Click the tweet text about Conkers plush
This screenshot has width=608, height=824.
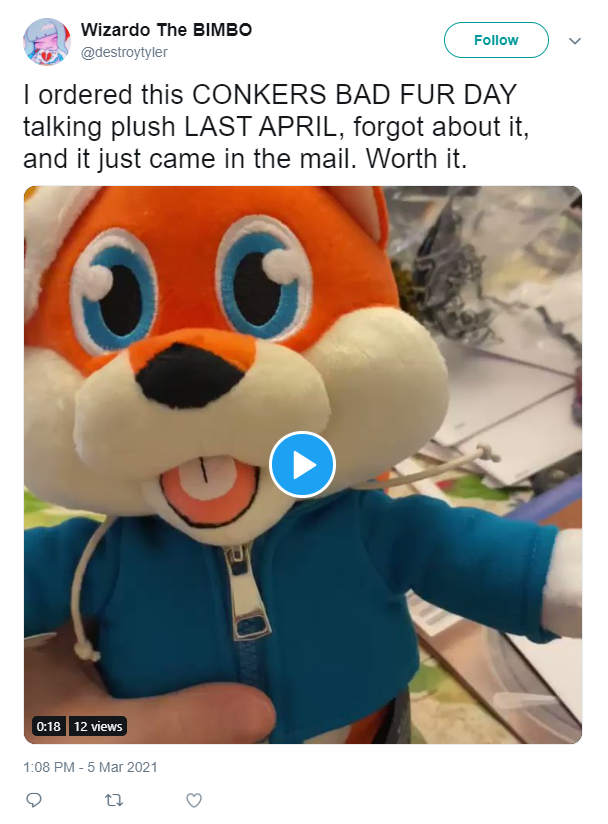click(x=276, y=127)
